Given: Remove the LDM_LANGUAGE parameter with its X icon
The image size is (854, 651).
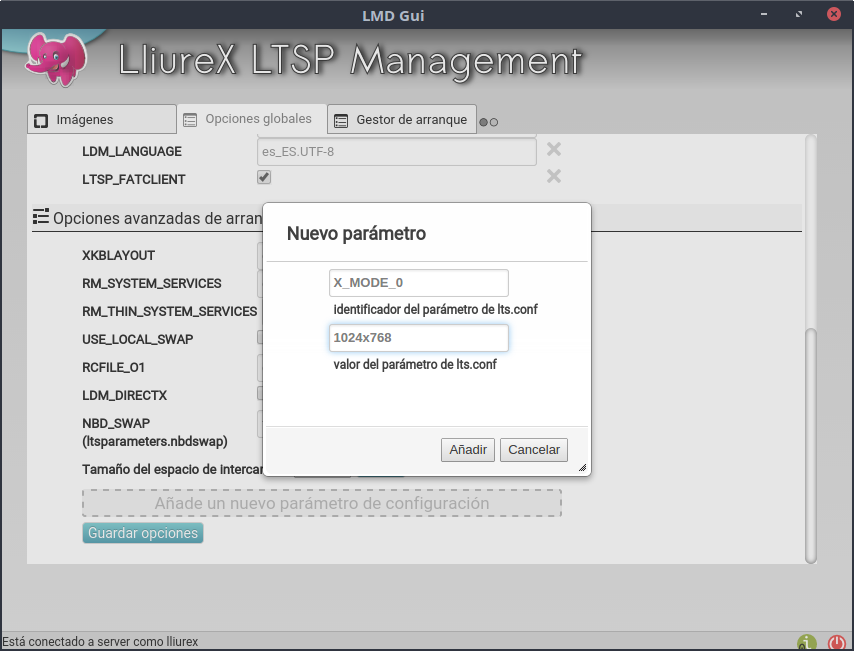Looking at the screenshot, I should pyautogui.click(x=553, y=150).
